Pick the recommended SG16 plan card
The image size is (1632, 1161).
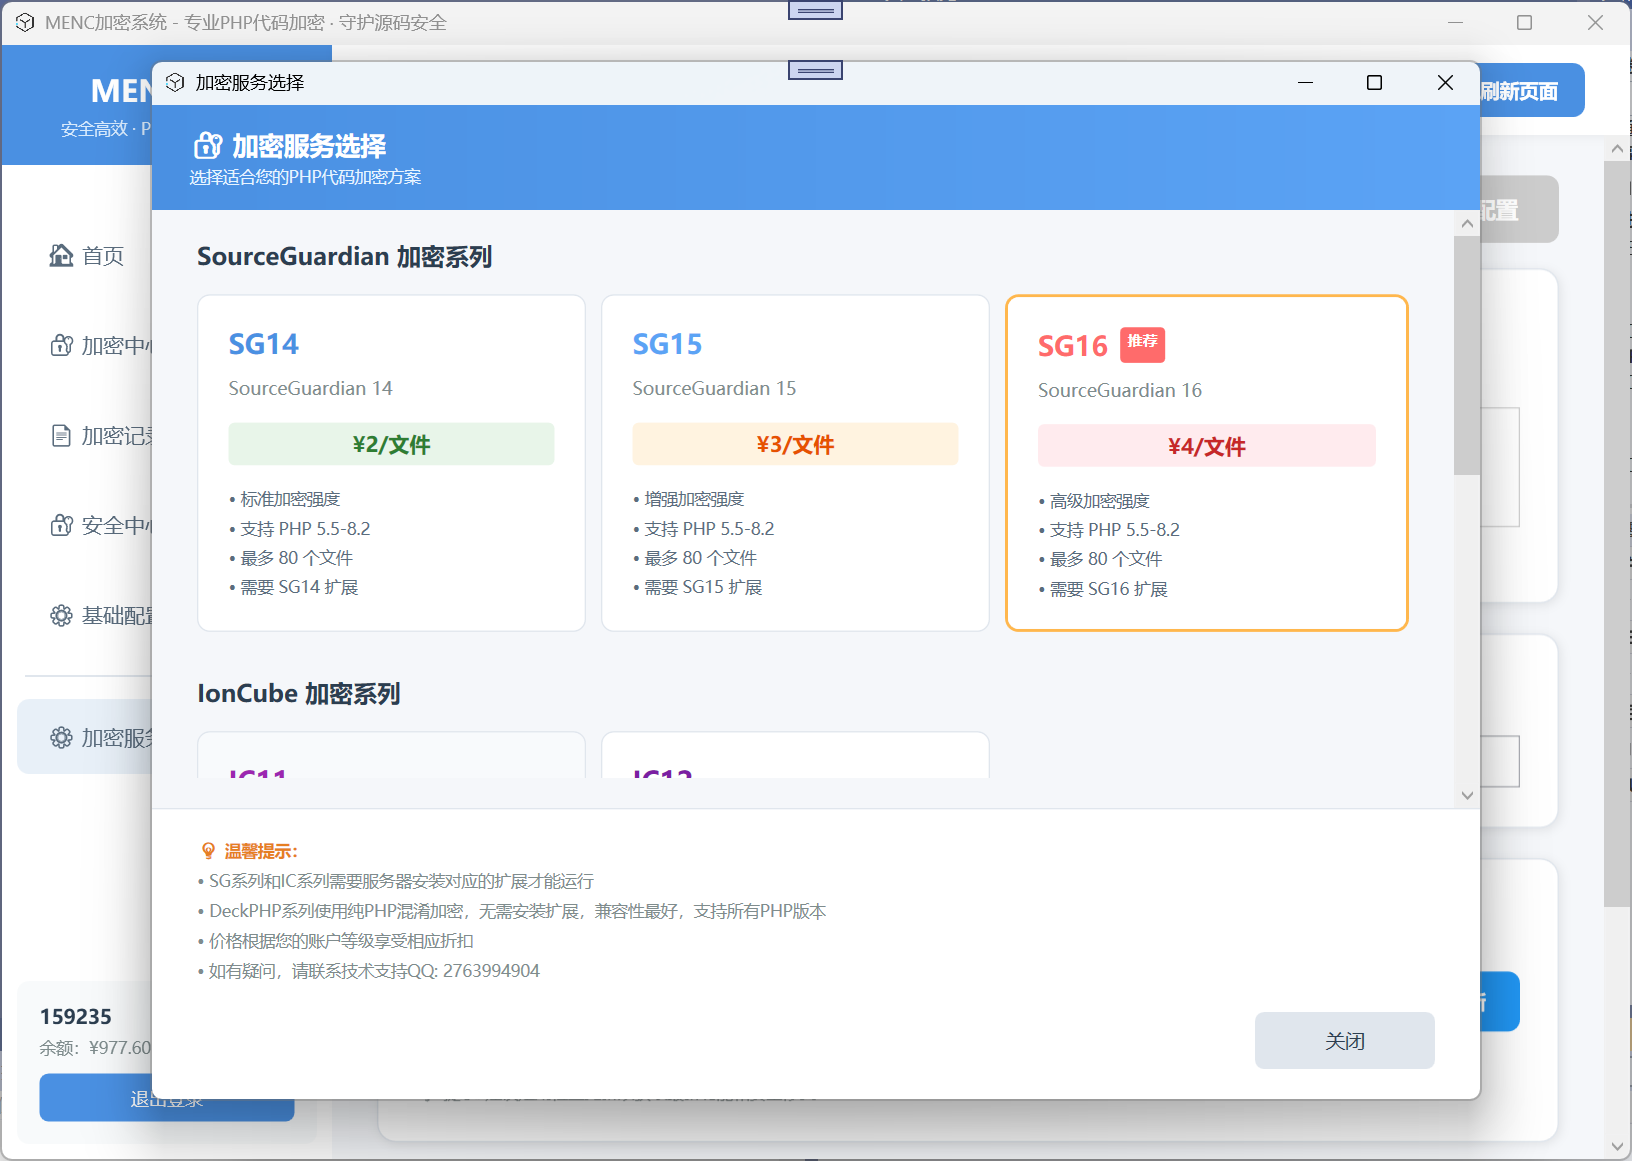1207,463
